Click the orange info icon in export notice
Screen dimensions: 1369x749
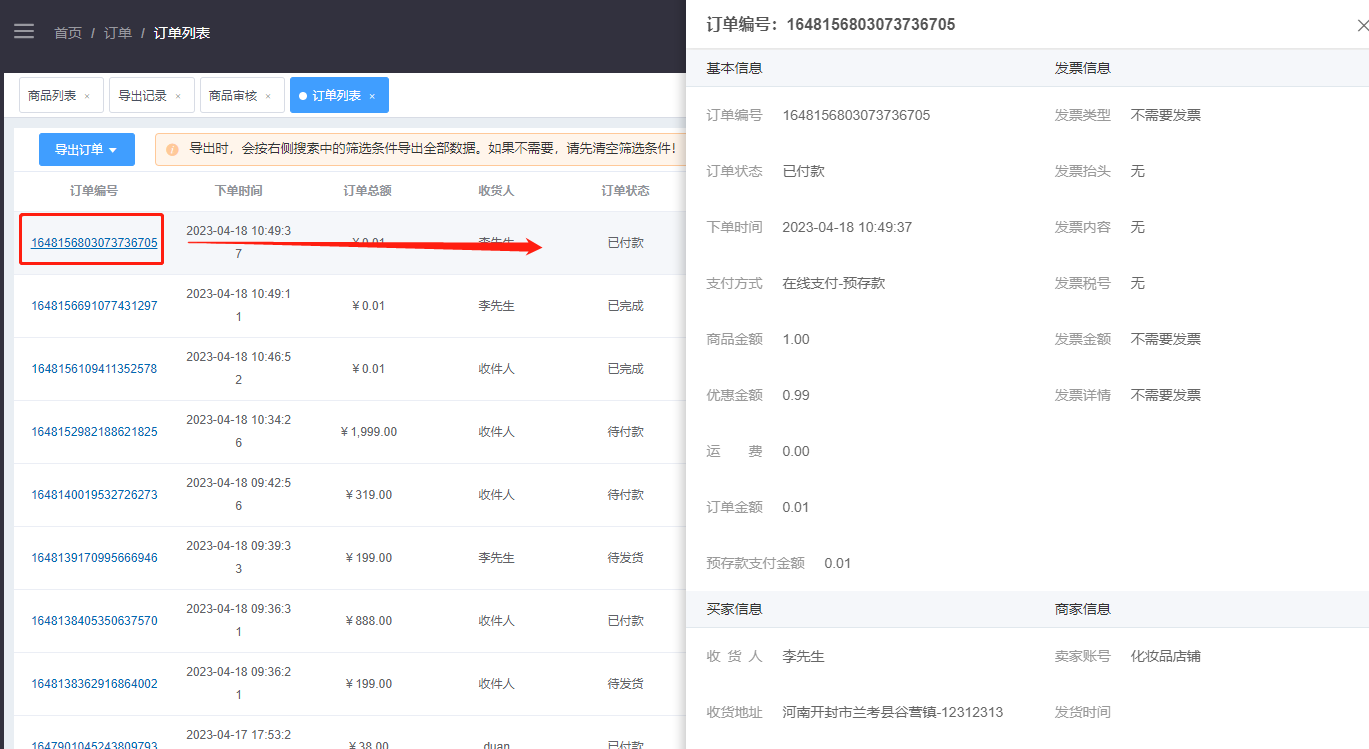(172, 150)
